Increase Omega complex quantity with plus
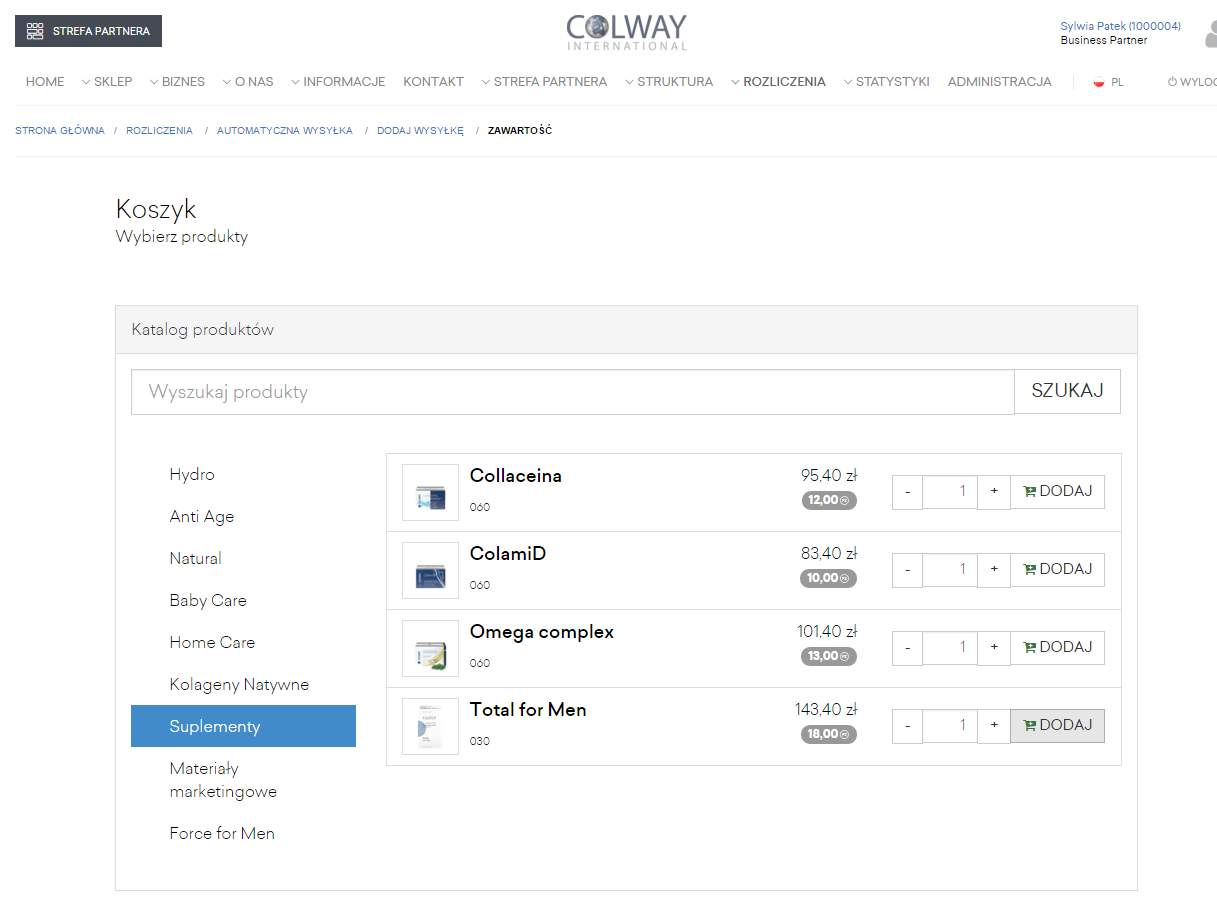Viewport: 1217px width, 906px height. point(994,648)
